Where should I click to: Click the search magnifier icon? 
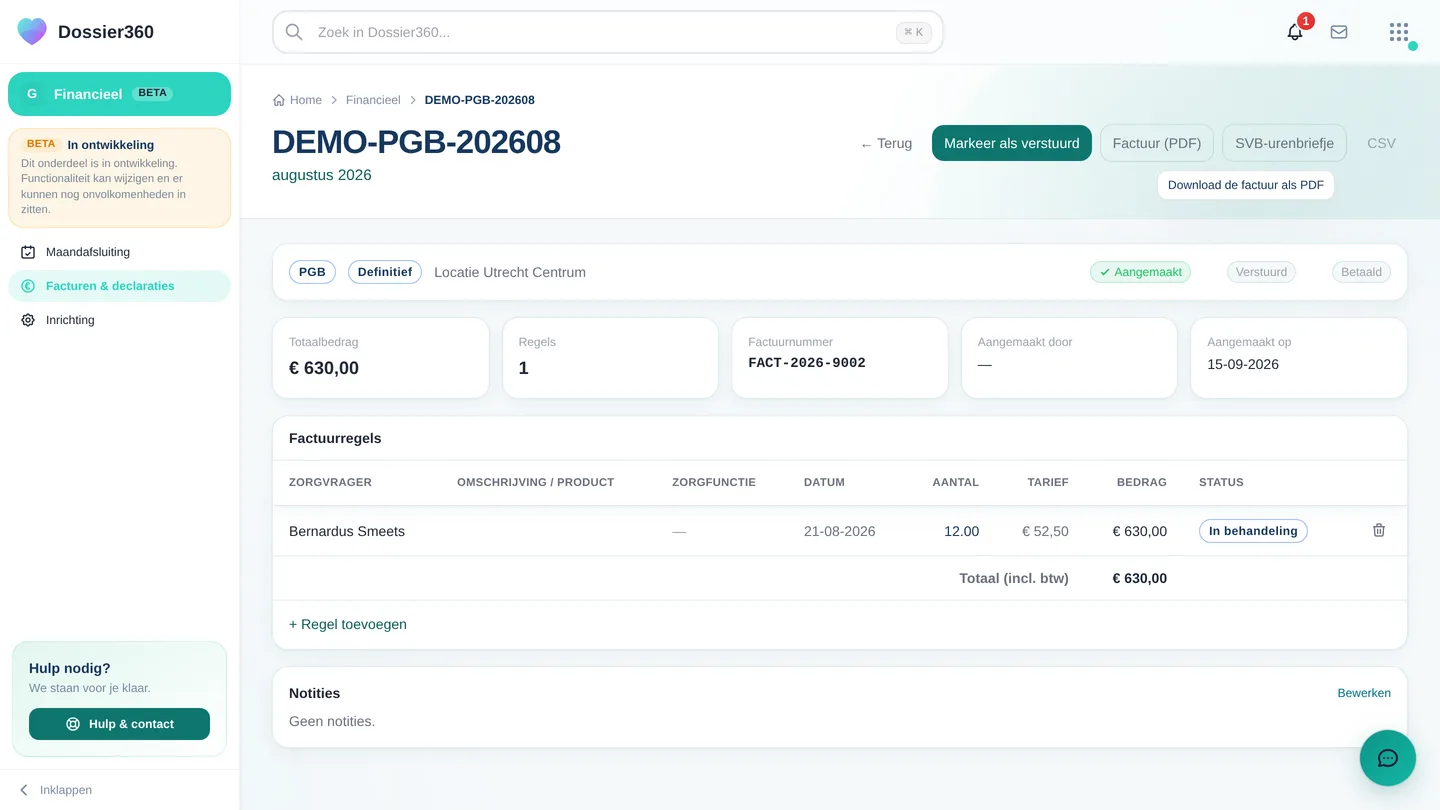294,32
